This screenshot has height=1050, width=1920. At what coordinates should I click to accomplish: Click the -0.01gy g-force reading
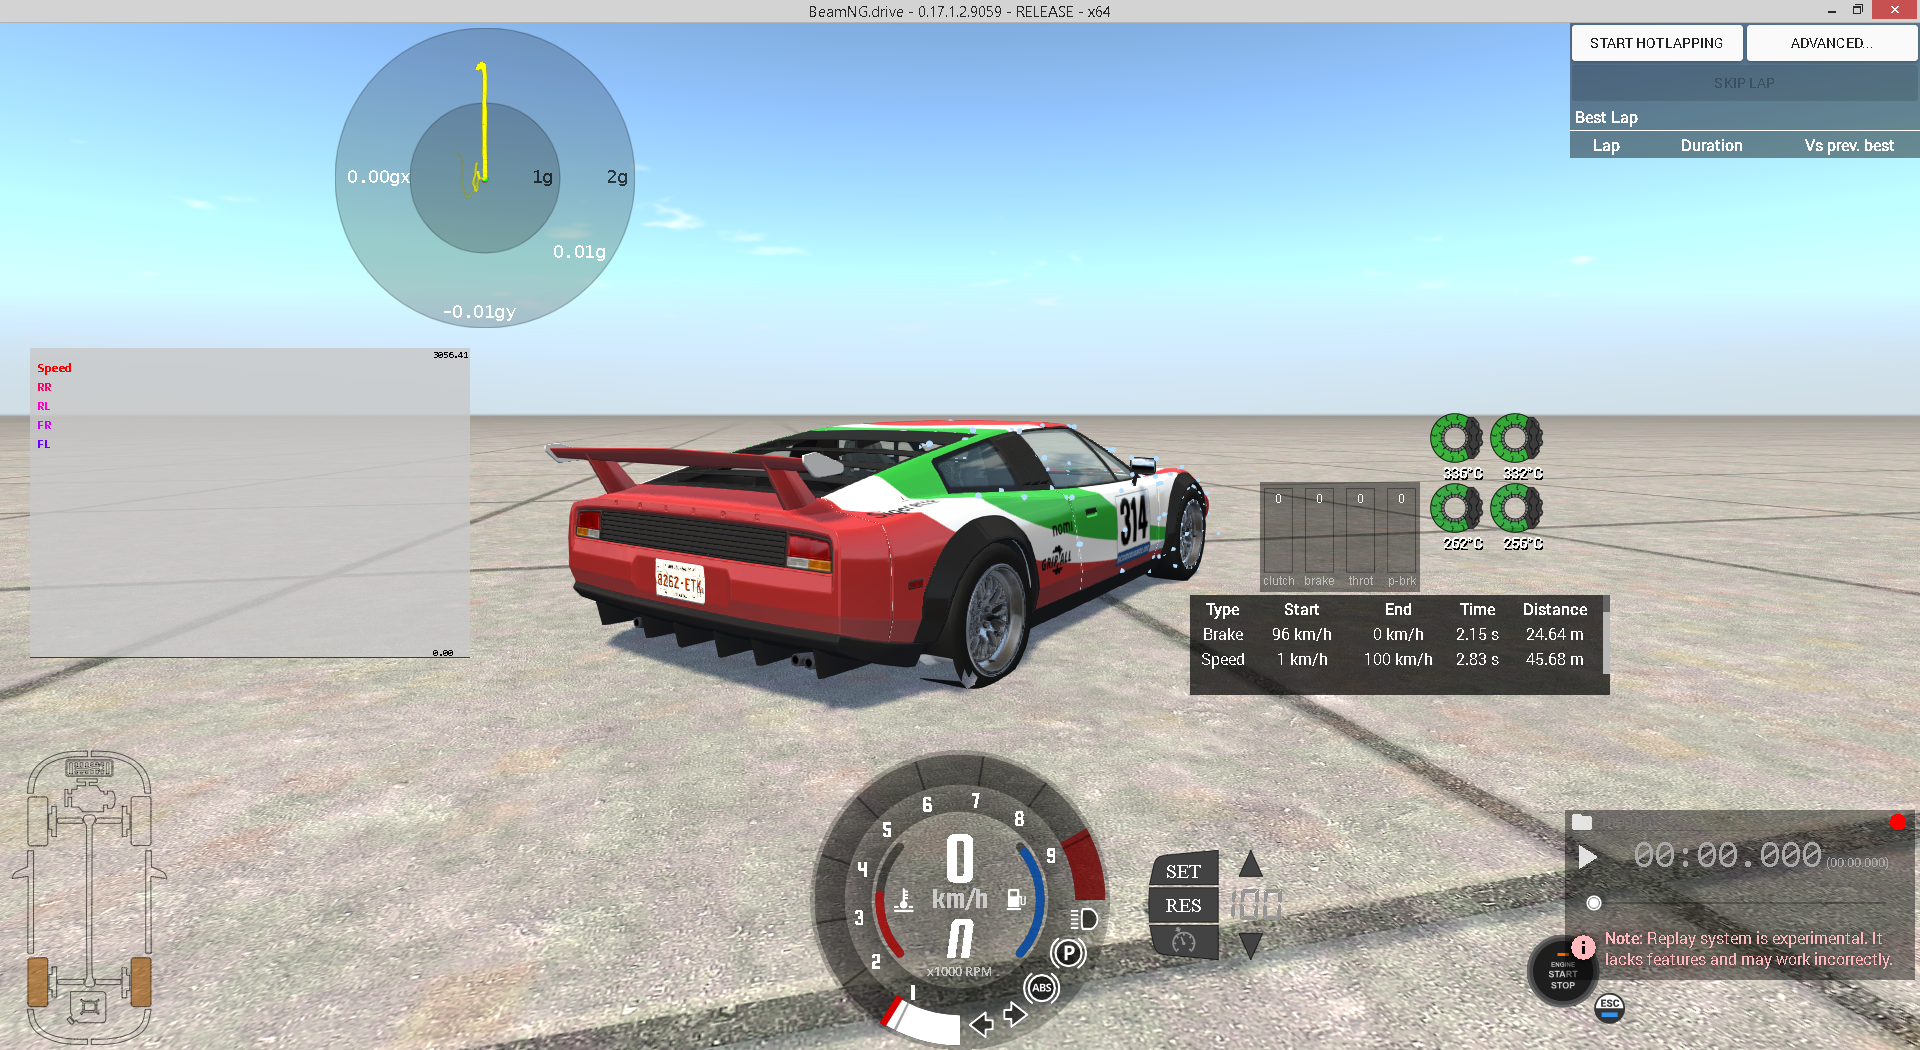click(x=479, y=312)
